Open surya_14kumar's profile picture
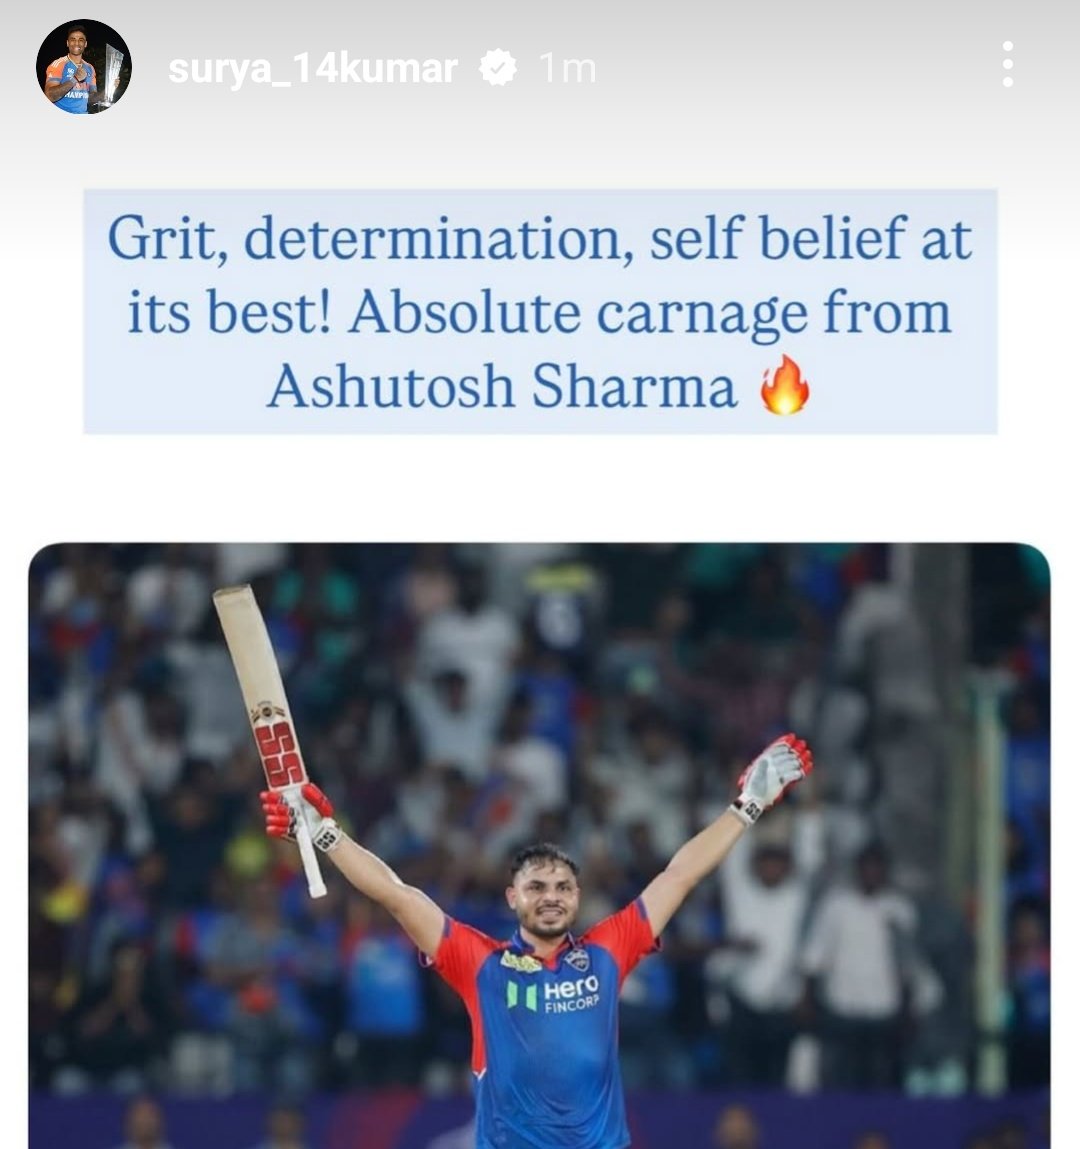1080x1149 pixels. point(84,67)
